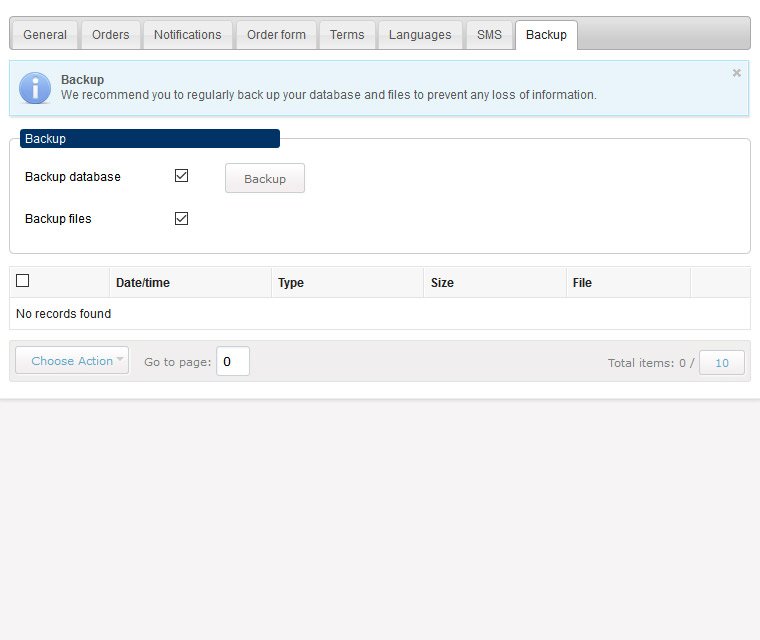This screenshot has width=760, height=640.
Task: Switch to the SMS tab
Action: (489, 35)
